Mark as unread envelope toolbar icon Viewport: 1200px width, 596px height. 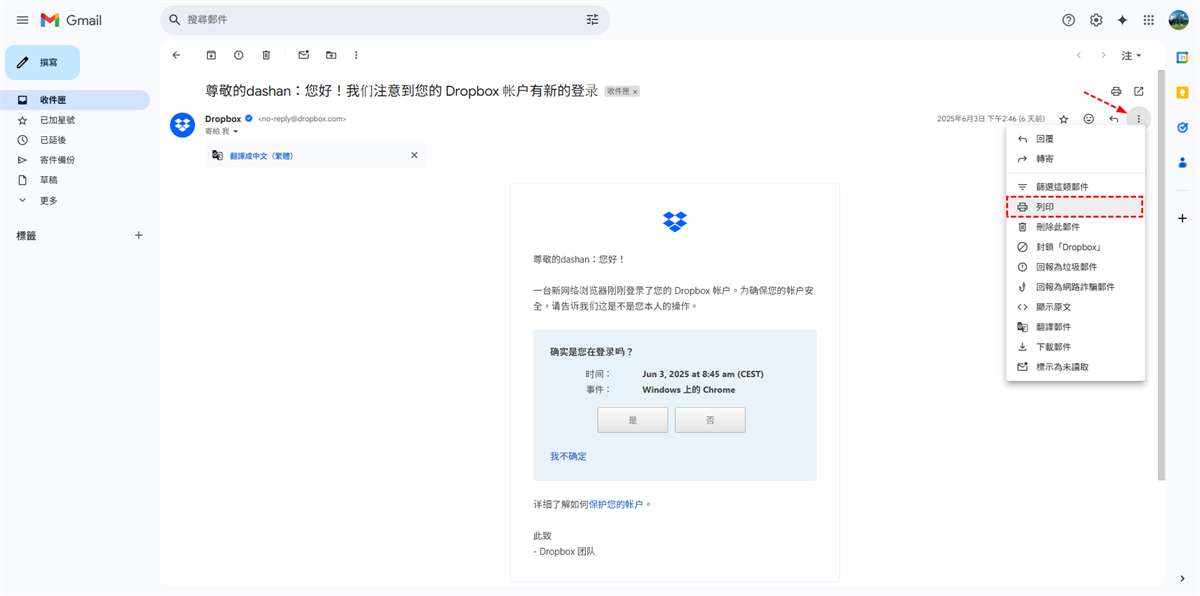[304, 55]
